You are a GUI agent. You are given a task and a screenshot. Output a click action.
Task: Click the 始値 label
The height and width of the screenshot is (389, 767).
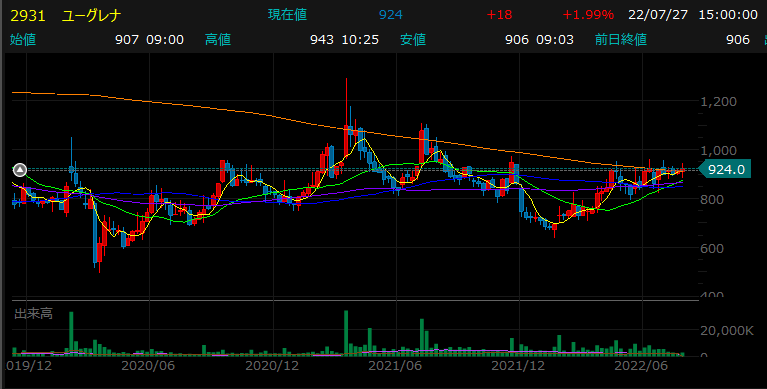[x=23, y=39]
